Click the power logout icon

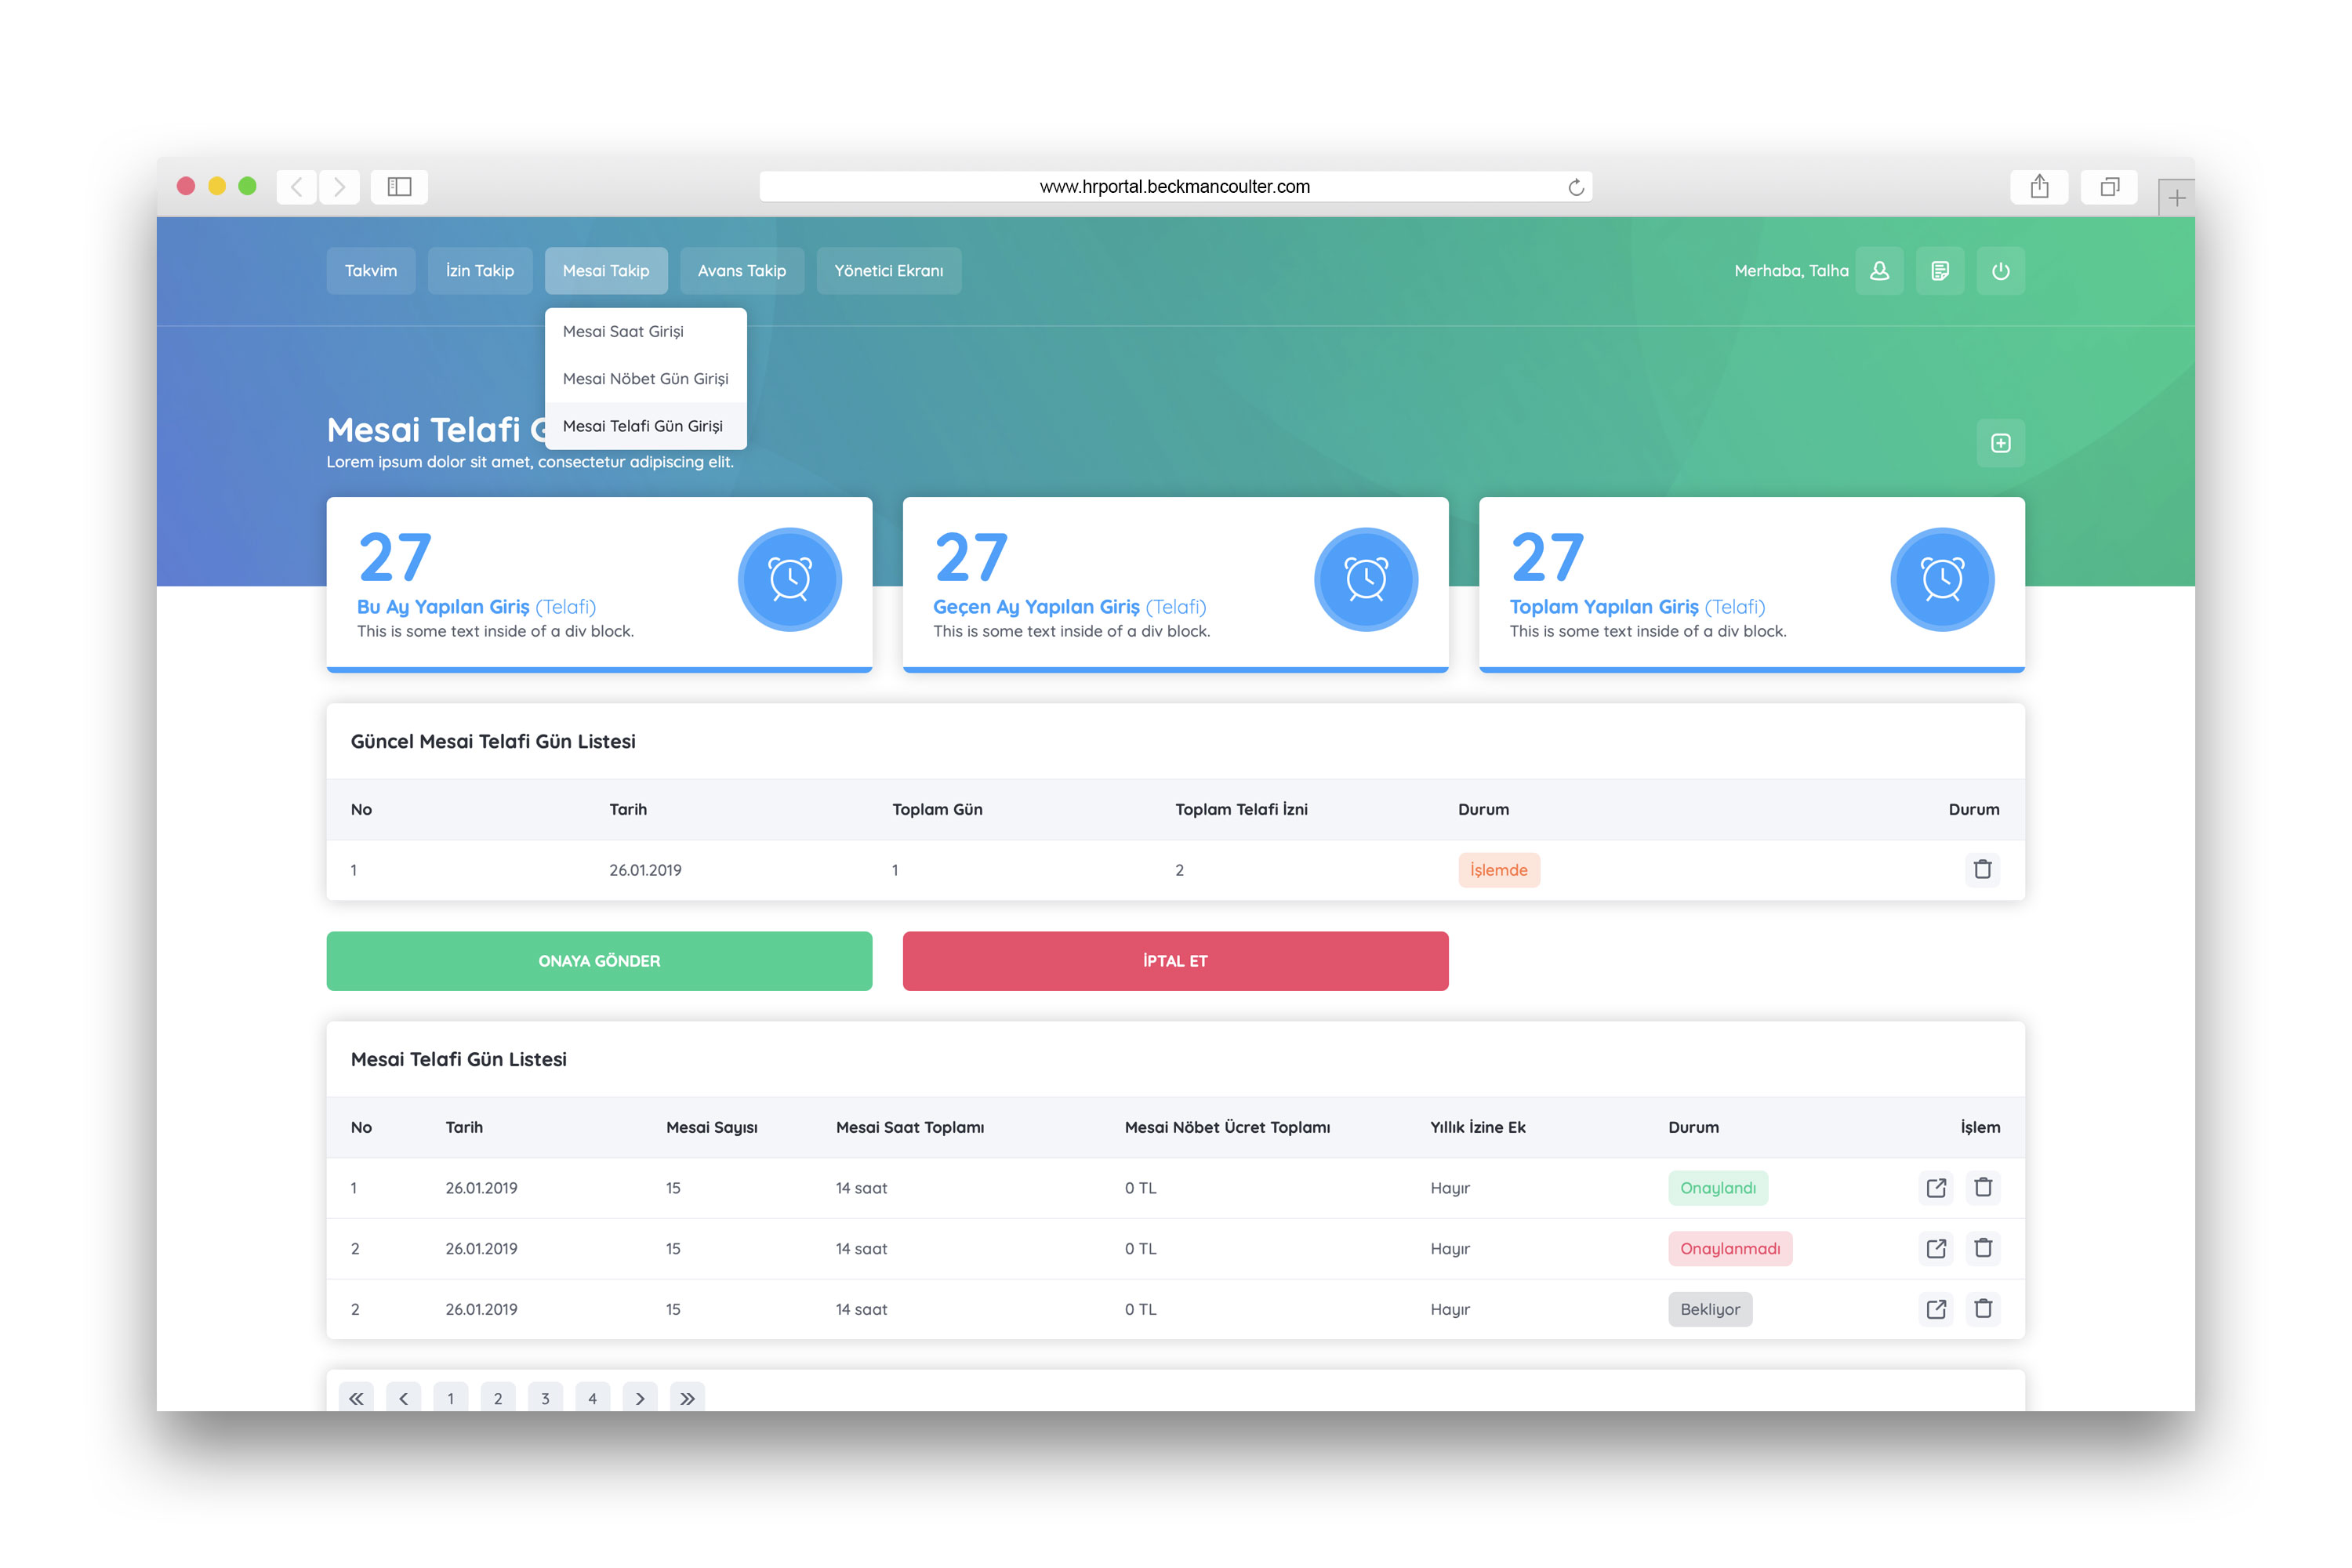click(2000, 271)
